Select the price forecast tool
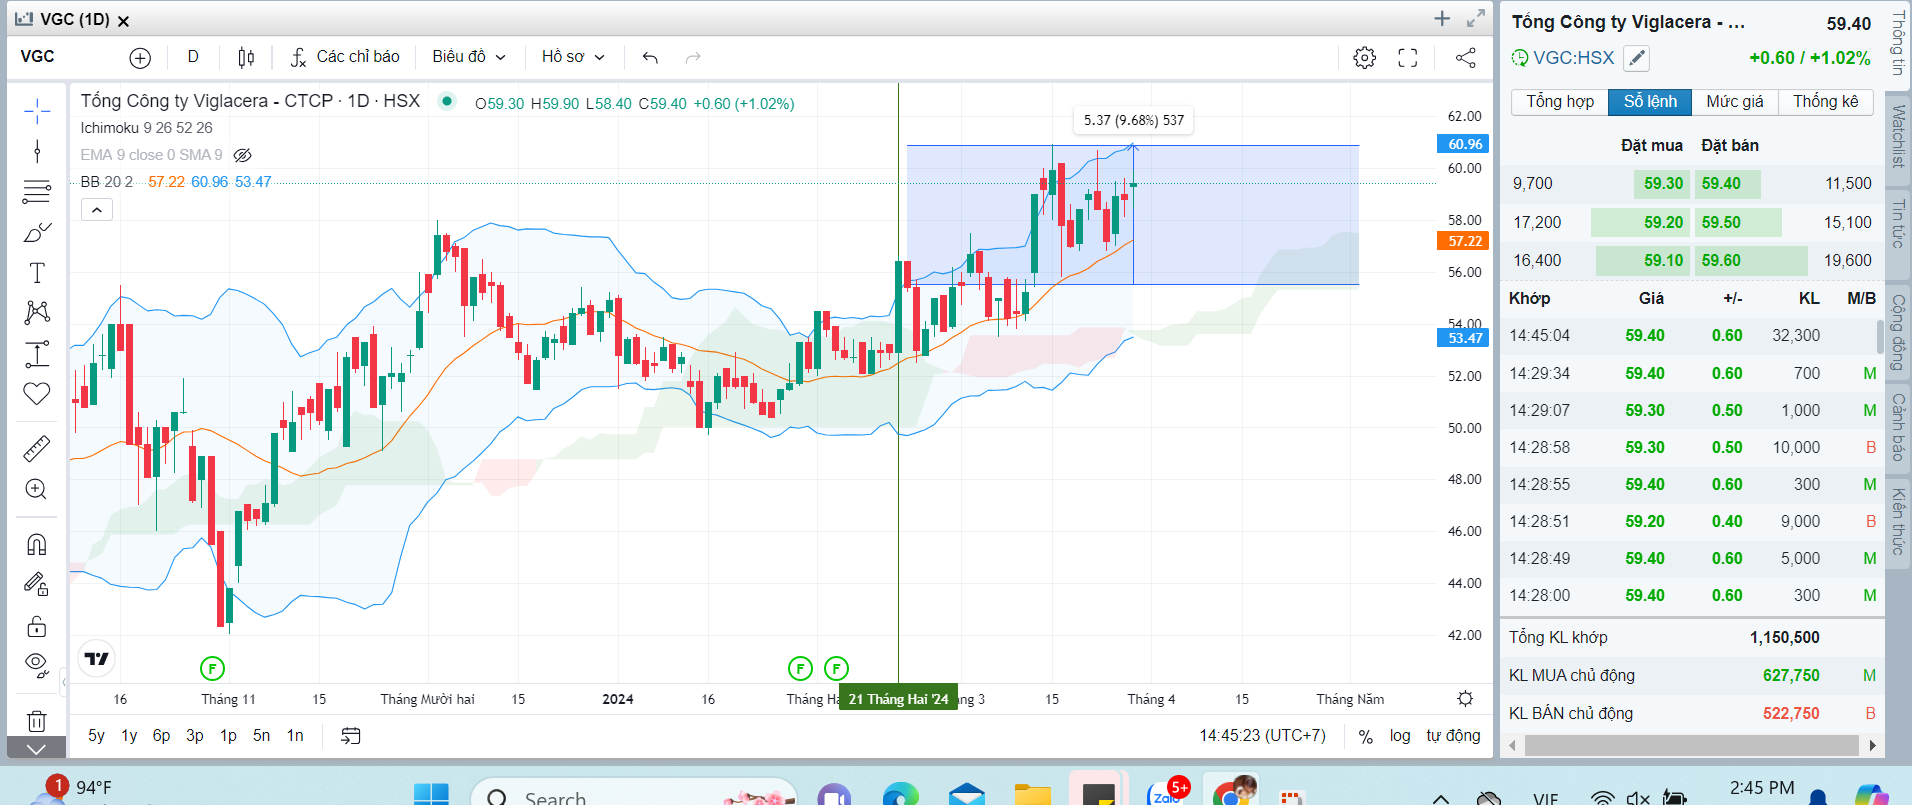 37,353
